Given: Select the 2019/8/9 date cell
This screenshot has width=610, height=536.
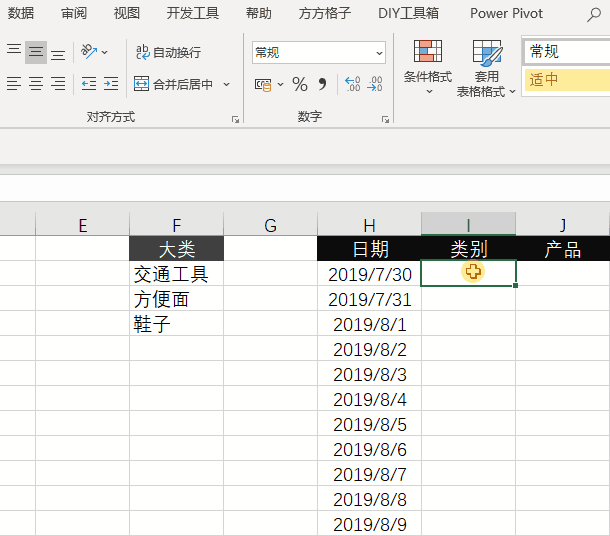Looking at the screenshot, I should tap(369, 523).
